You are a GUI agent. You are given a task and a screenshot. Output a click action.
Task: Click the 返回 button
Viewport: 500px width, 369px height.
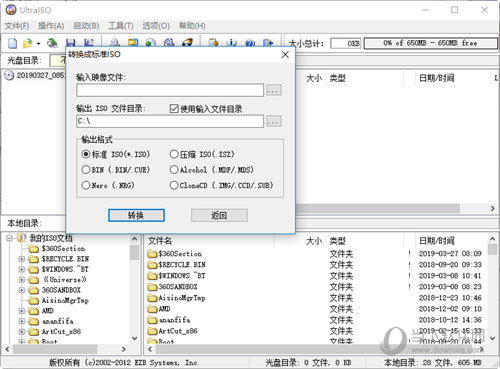(219, 215)
